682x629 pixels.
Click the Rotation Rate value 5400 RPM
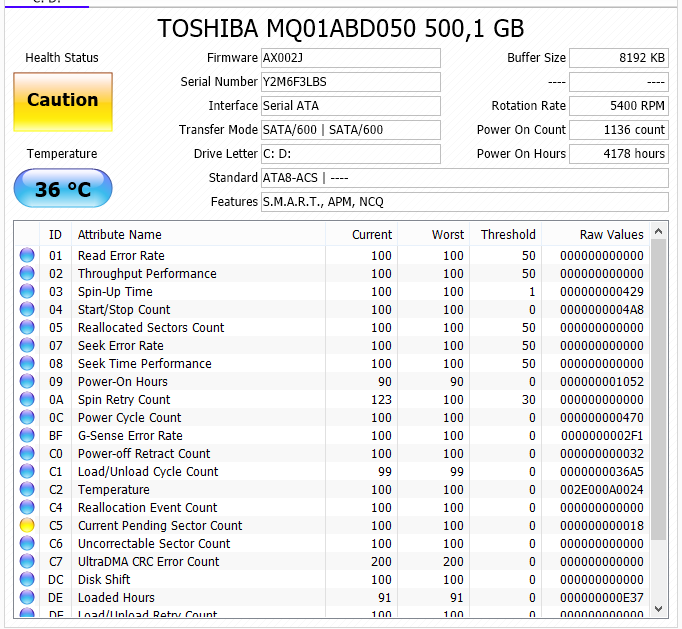[618, 106]
